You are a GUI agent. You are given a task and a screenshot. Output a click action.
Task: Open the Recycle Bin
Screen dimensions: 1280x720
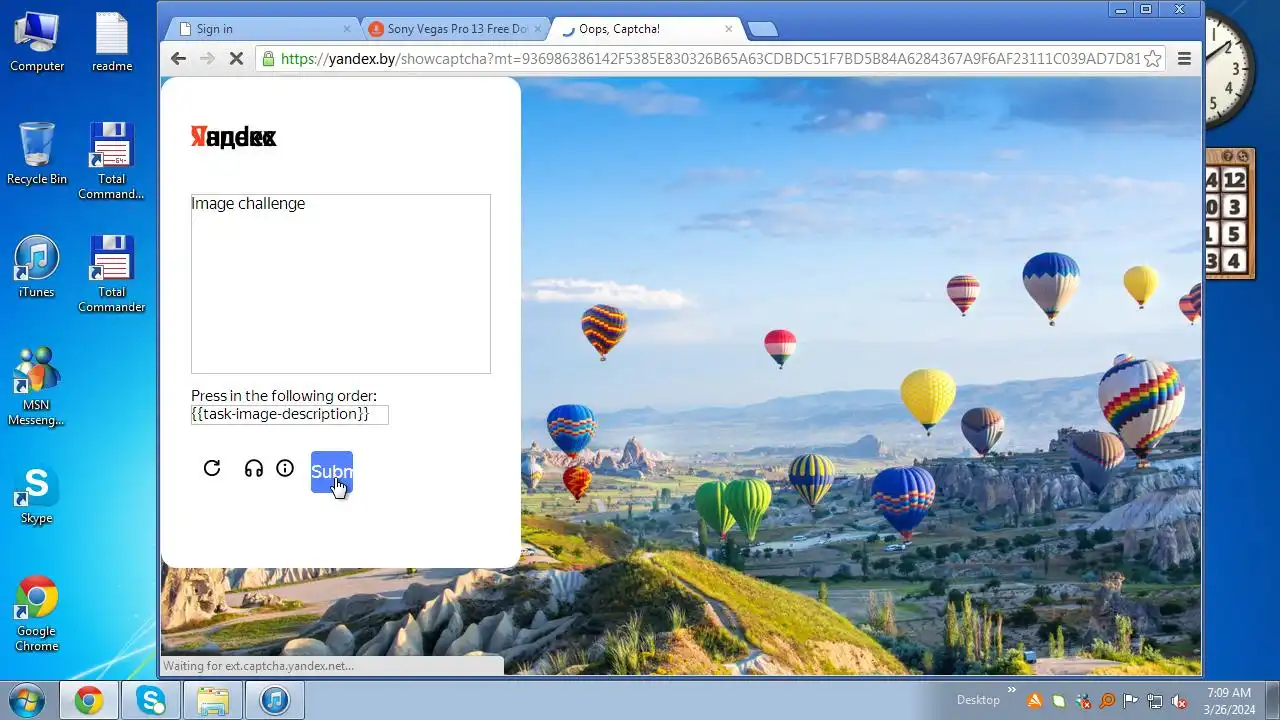coord(37,154)
